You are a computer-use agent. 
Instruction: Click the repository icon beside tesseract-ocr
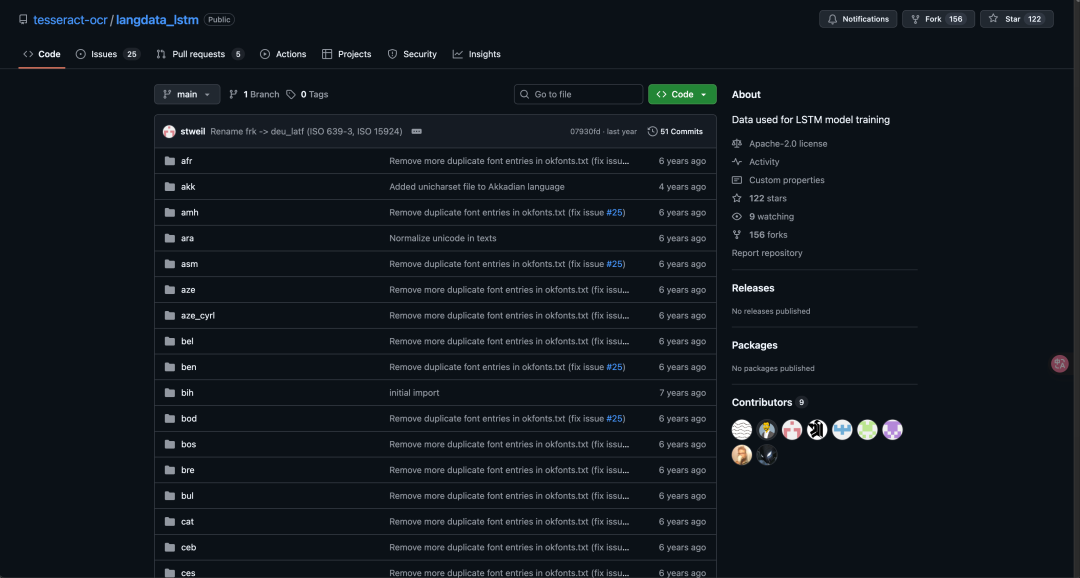click(x=23, y=19)
